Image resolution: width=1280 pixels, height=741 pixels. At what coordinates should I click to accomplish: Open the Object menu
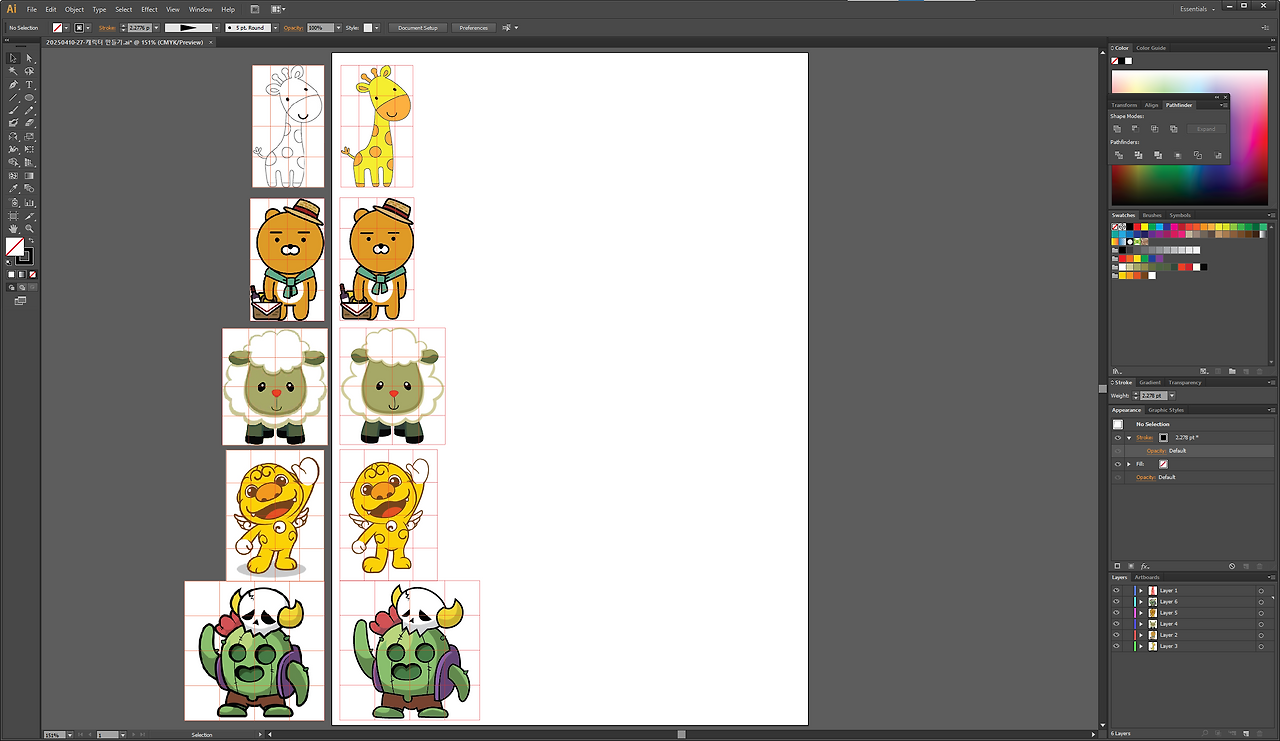[x=74, y=9]
